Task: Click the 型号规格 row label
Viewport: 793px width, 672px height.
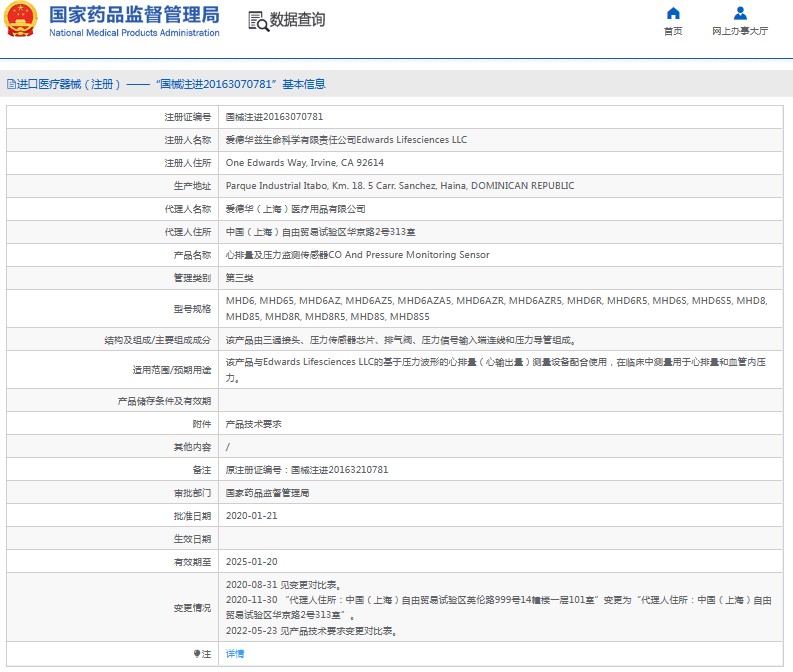Action: (x=192, y=309)
